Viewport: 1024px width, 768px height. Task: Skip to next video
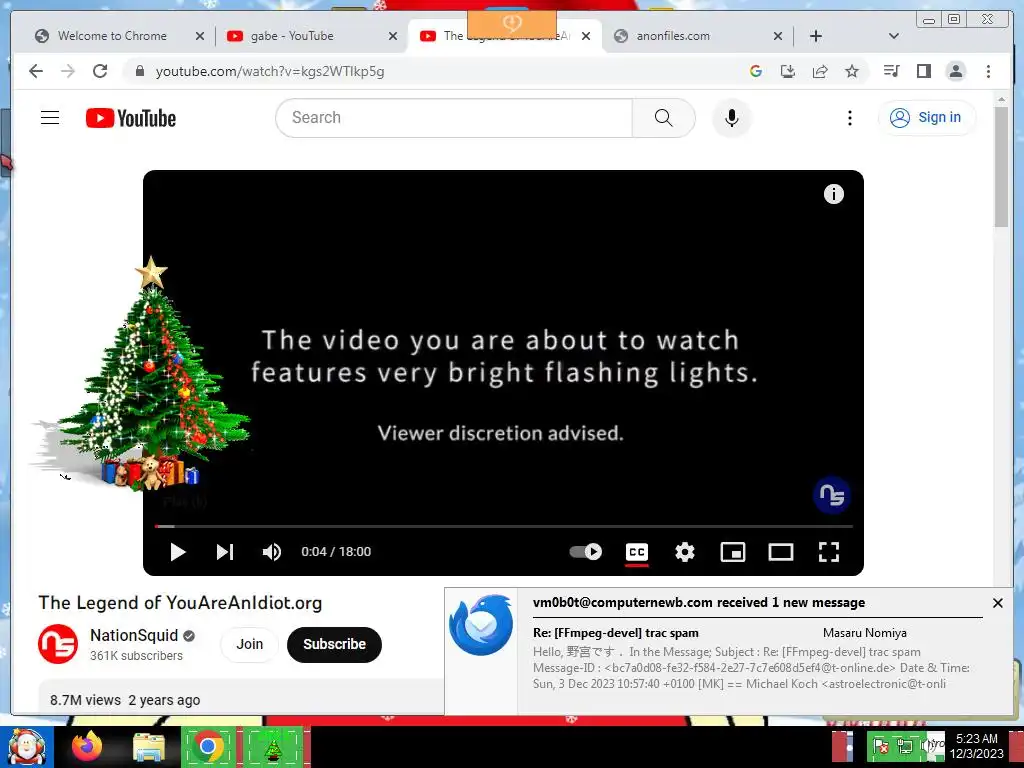point(225,552)
